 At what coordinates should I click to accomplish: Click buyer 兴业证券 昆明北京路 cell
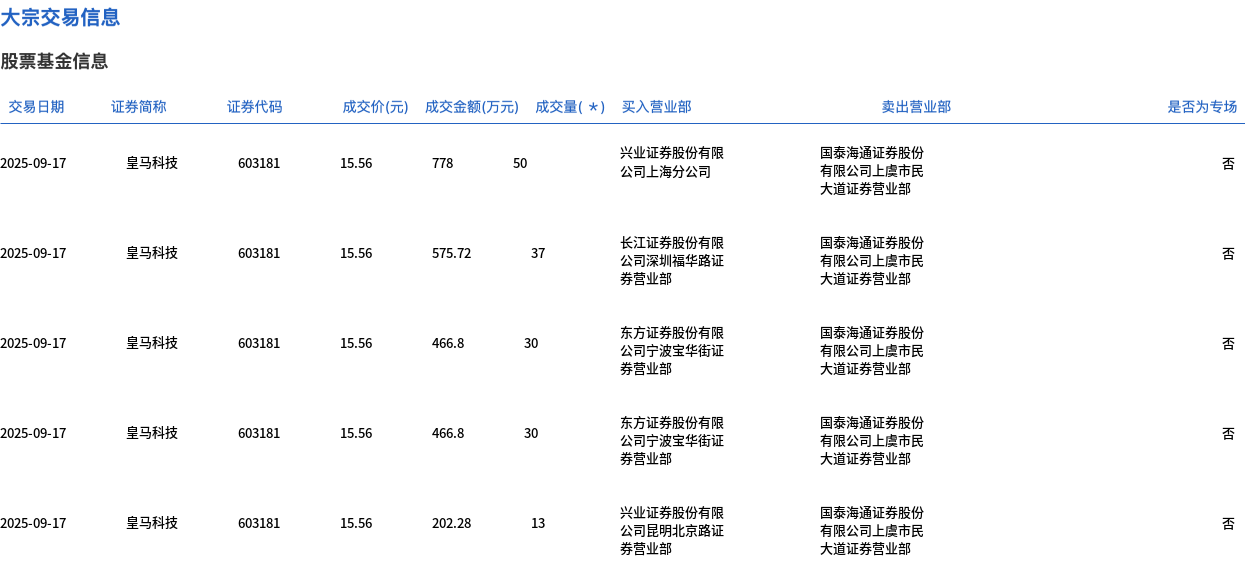(671, 531)
